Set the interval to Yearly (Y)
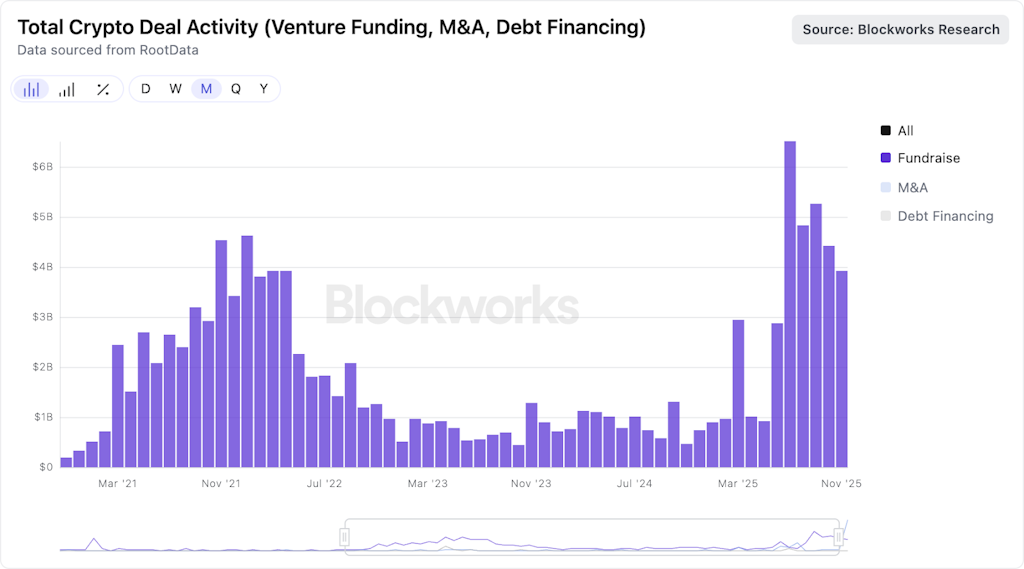1024x569 pixels. (x=264, y=89)
